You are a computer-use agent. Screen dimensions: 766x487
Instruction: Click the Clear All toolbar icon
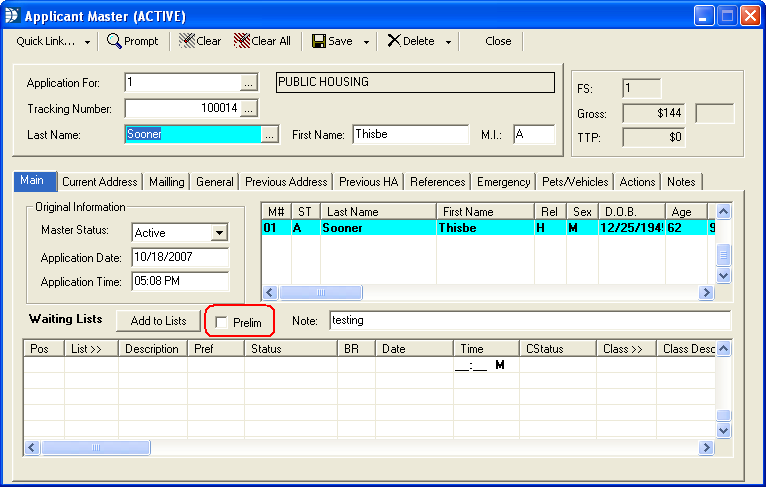point(242,41)
